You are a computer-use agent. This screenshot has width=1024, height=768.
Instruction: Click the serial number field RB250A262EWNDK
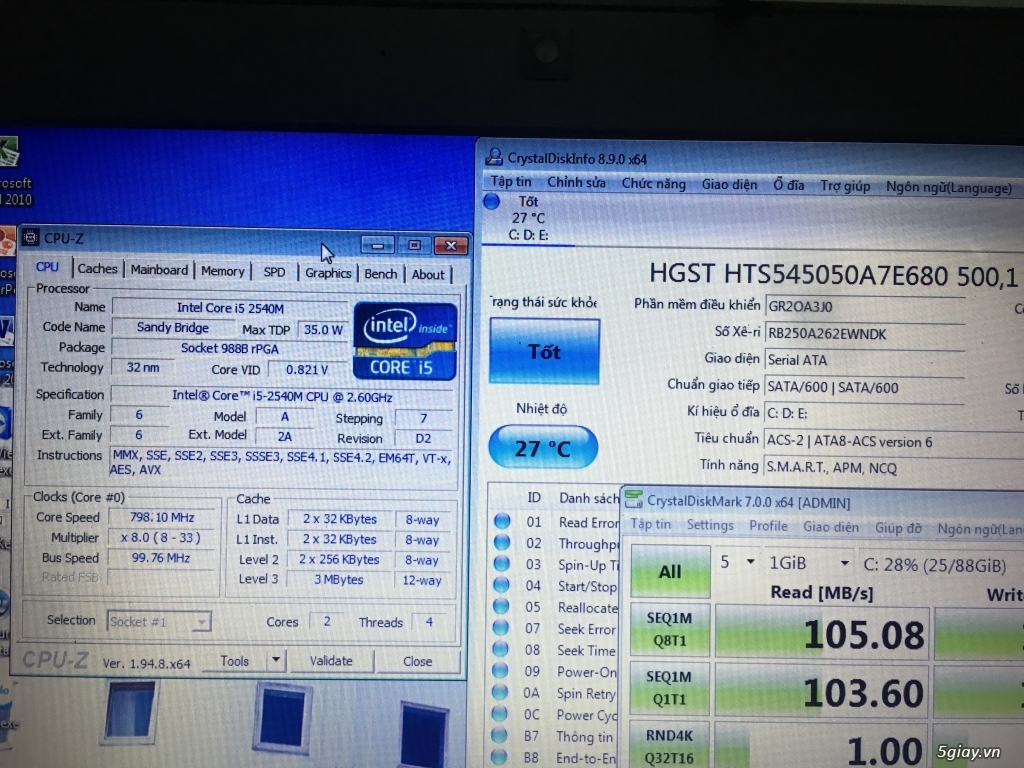click(x=865, y=334)
